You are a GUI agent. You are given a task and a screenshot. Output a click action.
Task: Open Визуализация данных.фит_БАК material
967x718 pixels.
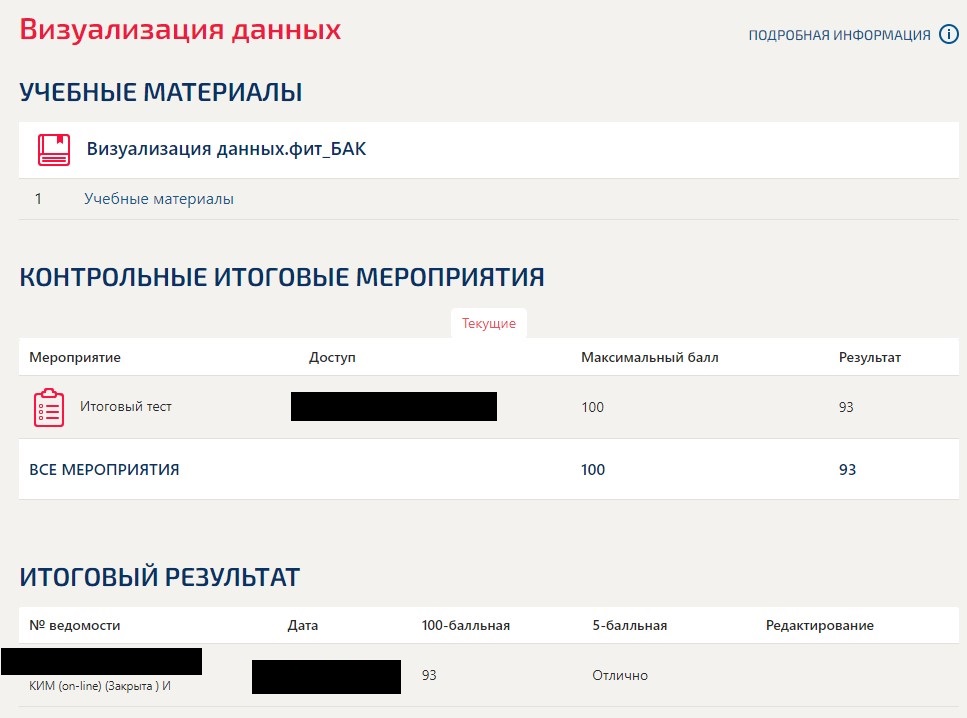click(226, 149)
